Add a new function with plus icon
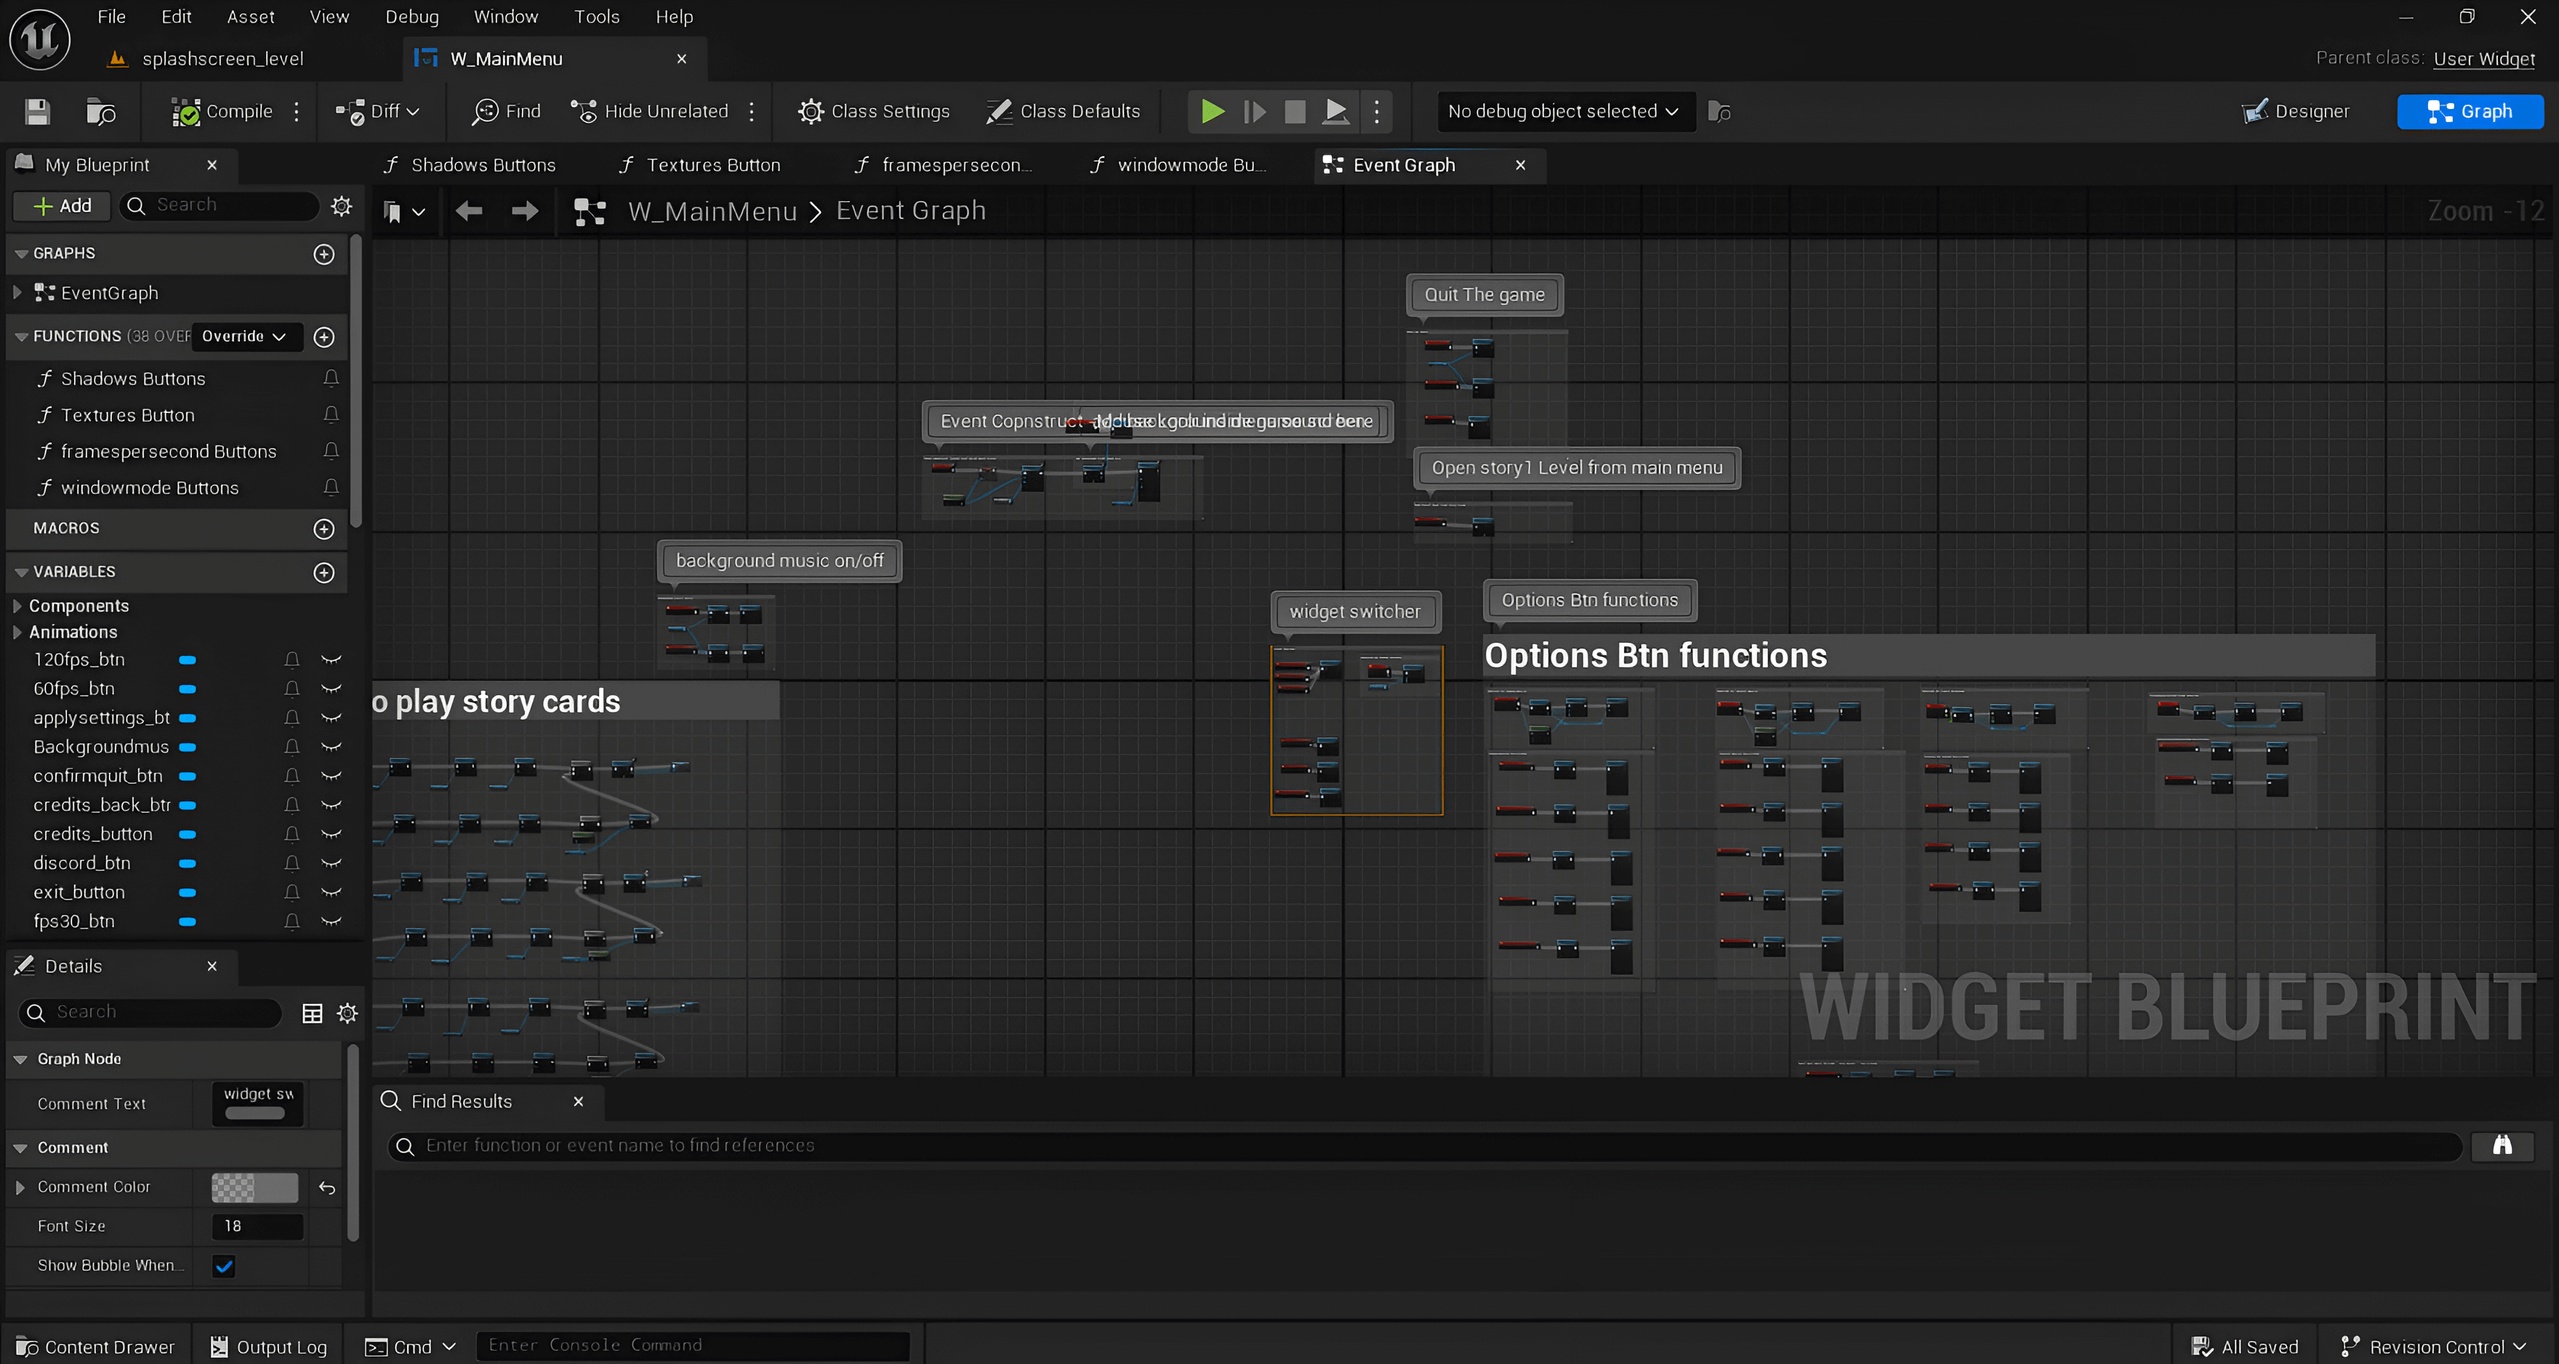Viewport: 2559px width, 1364px height. [x=324, y=337]
